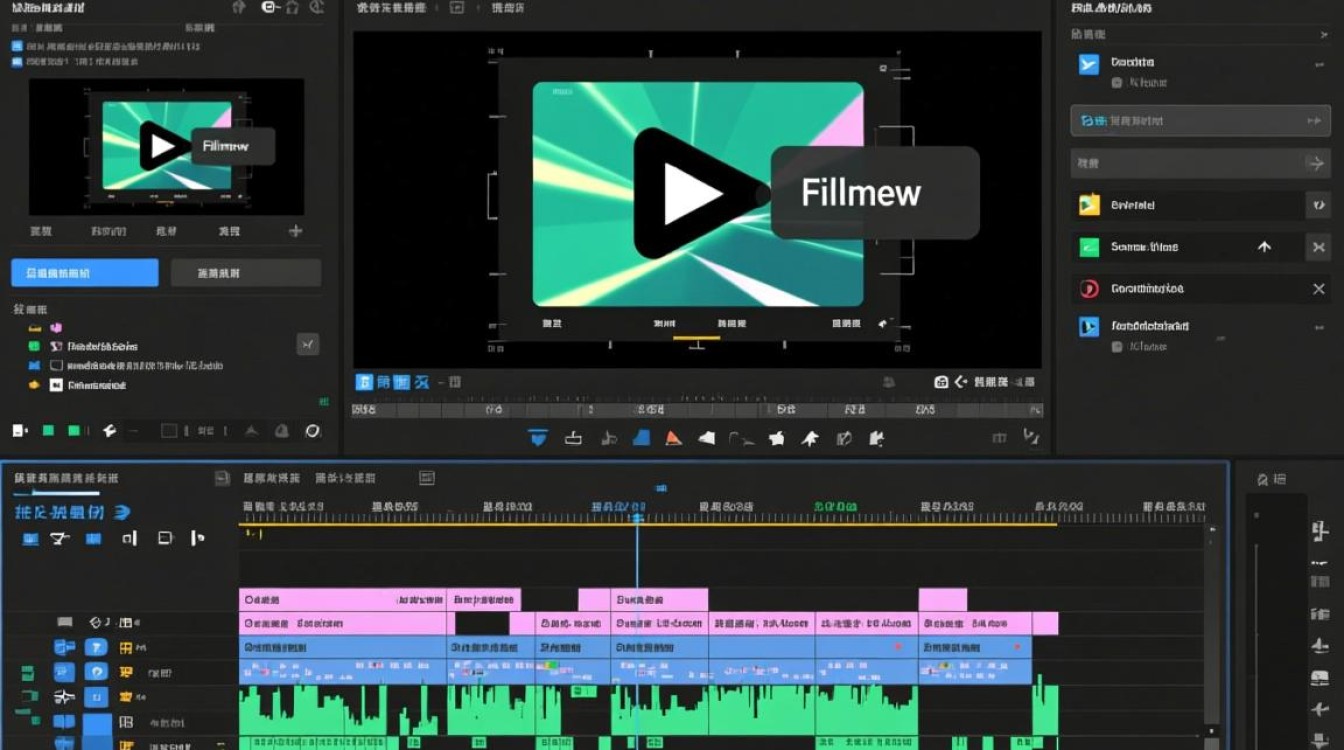Image resolution: width=1344 pixels, height=750 pixels.
Task: Select the orange triangle tool below preview
Action: [674, 437]
